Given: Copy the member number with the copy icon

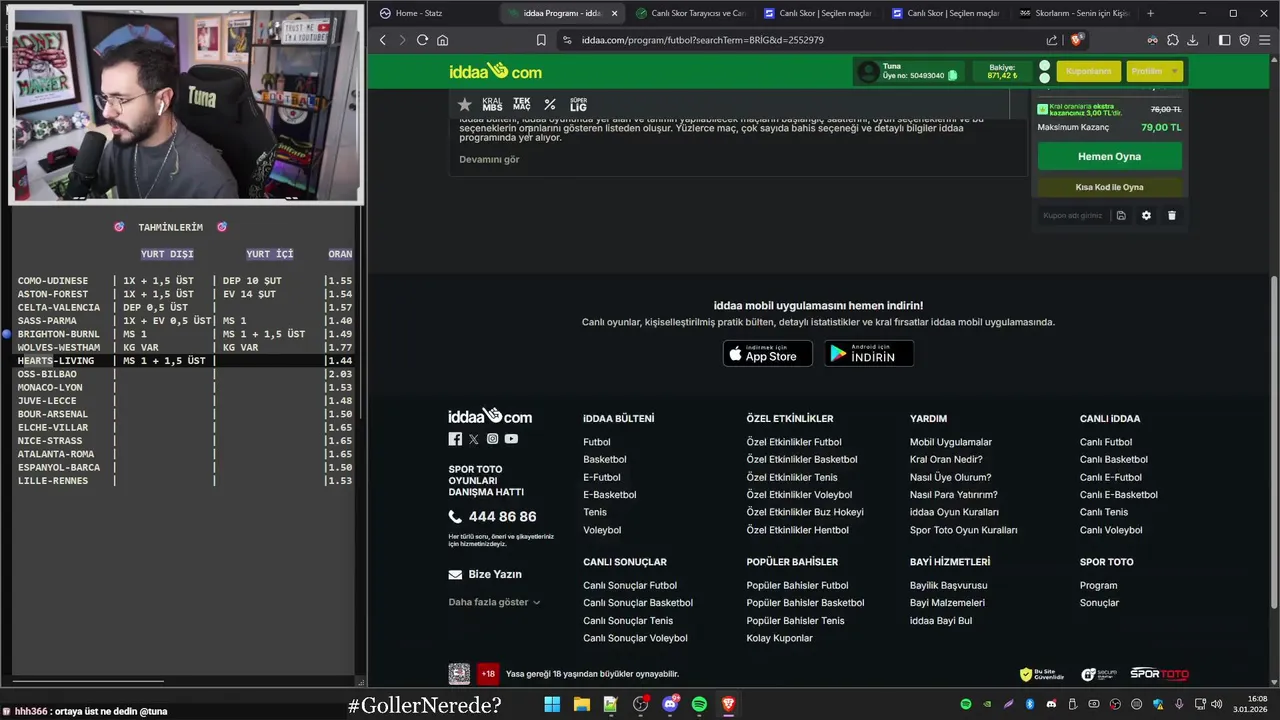Looking at the screenshot, I should click(952, 76).
